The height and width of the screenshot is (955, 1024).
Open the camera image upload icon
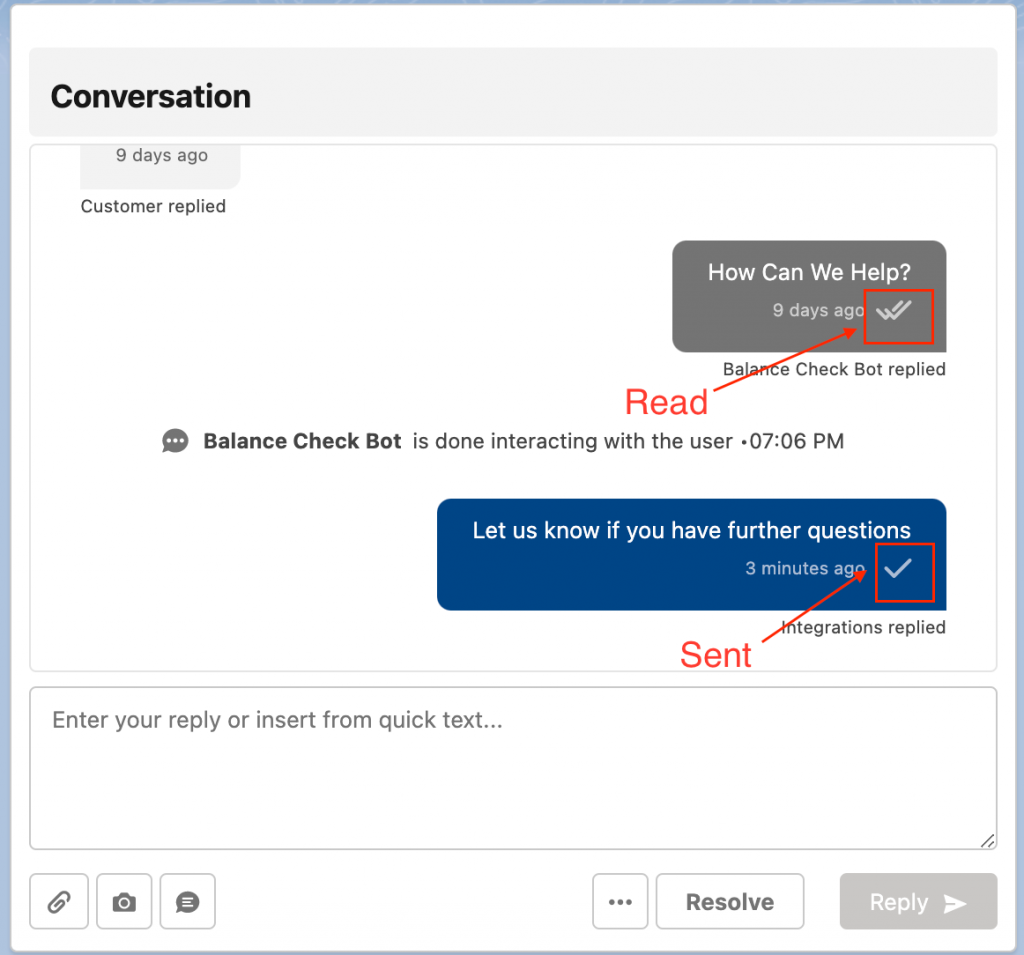(124, 902)
